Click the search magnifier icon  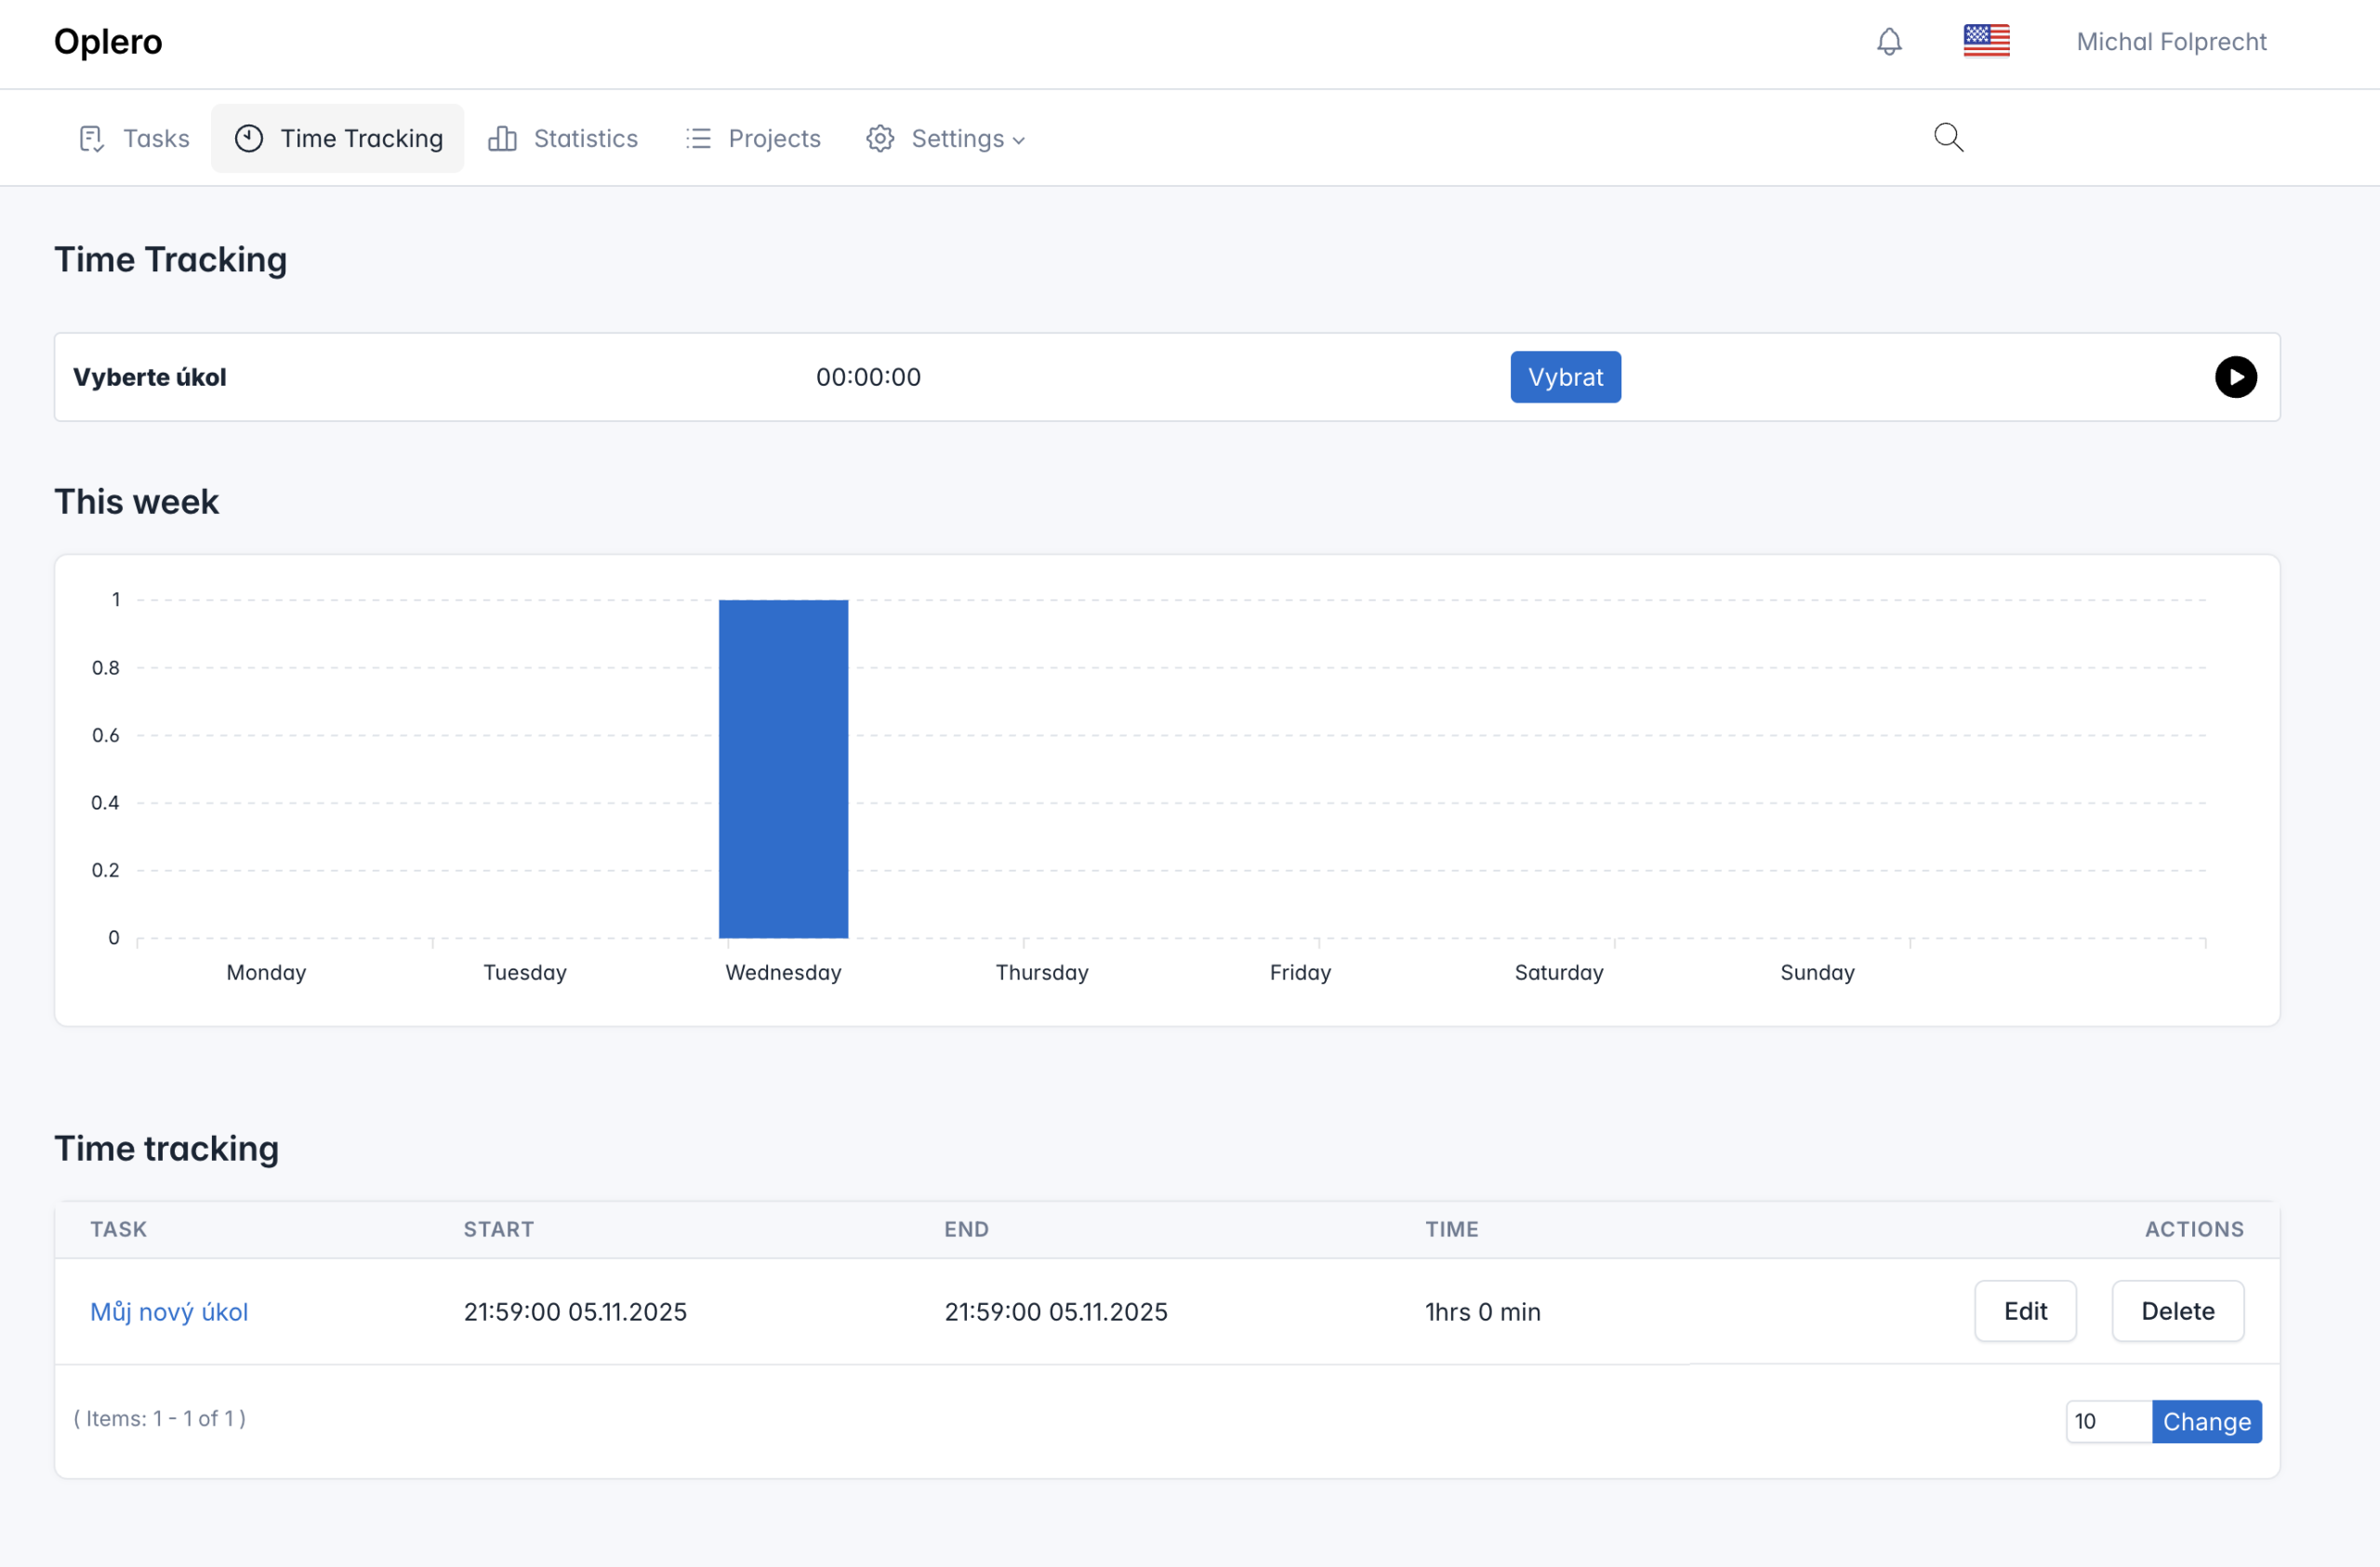tap(1948, 137)
